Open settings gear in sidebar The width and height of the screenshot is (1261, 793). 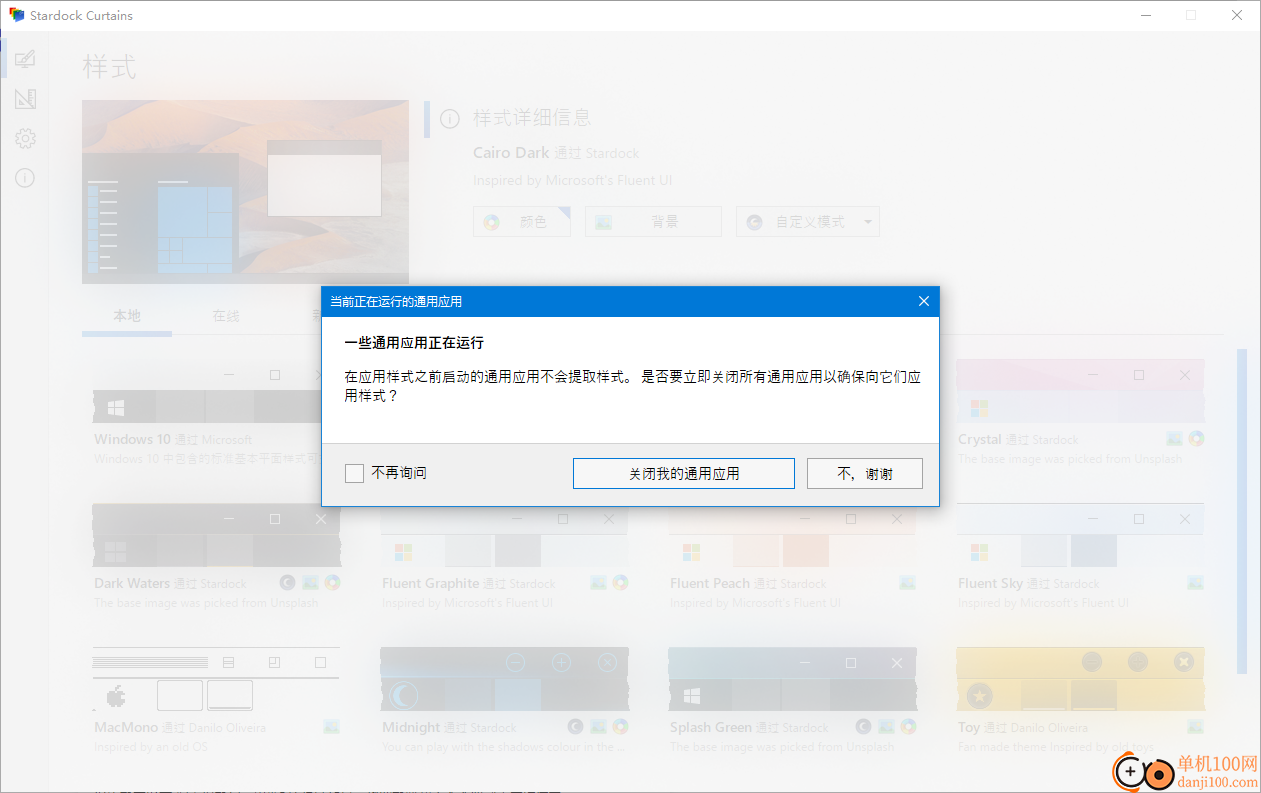(25, 139)
